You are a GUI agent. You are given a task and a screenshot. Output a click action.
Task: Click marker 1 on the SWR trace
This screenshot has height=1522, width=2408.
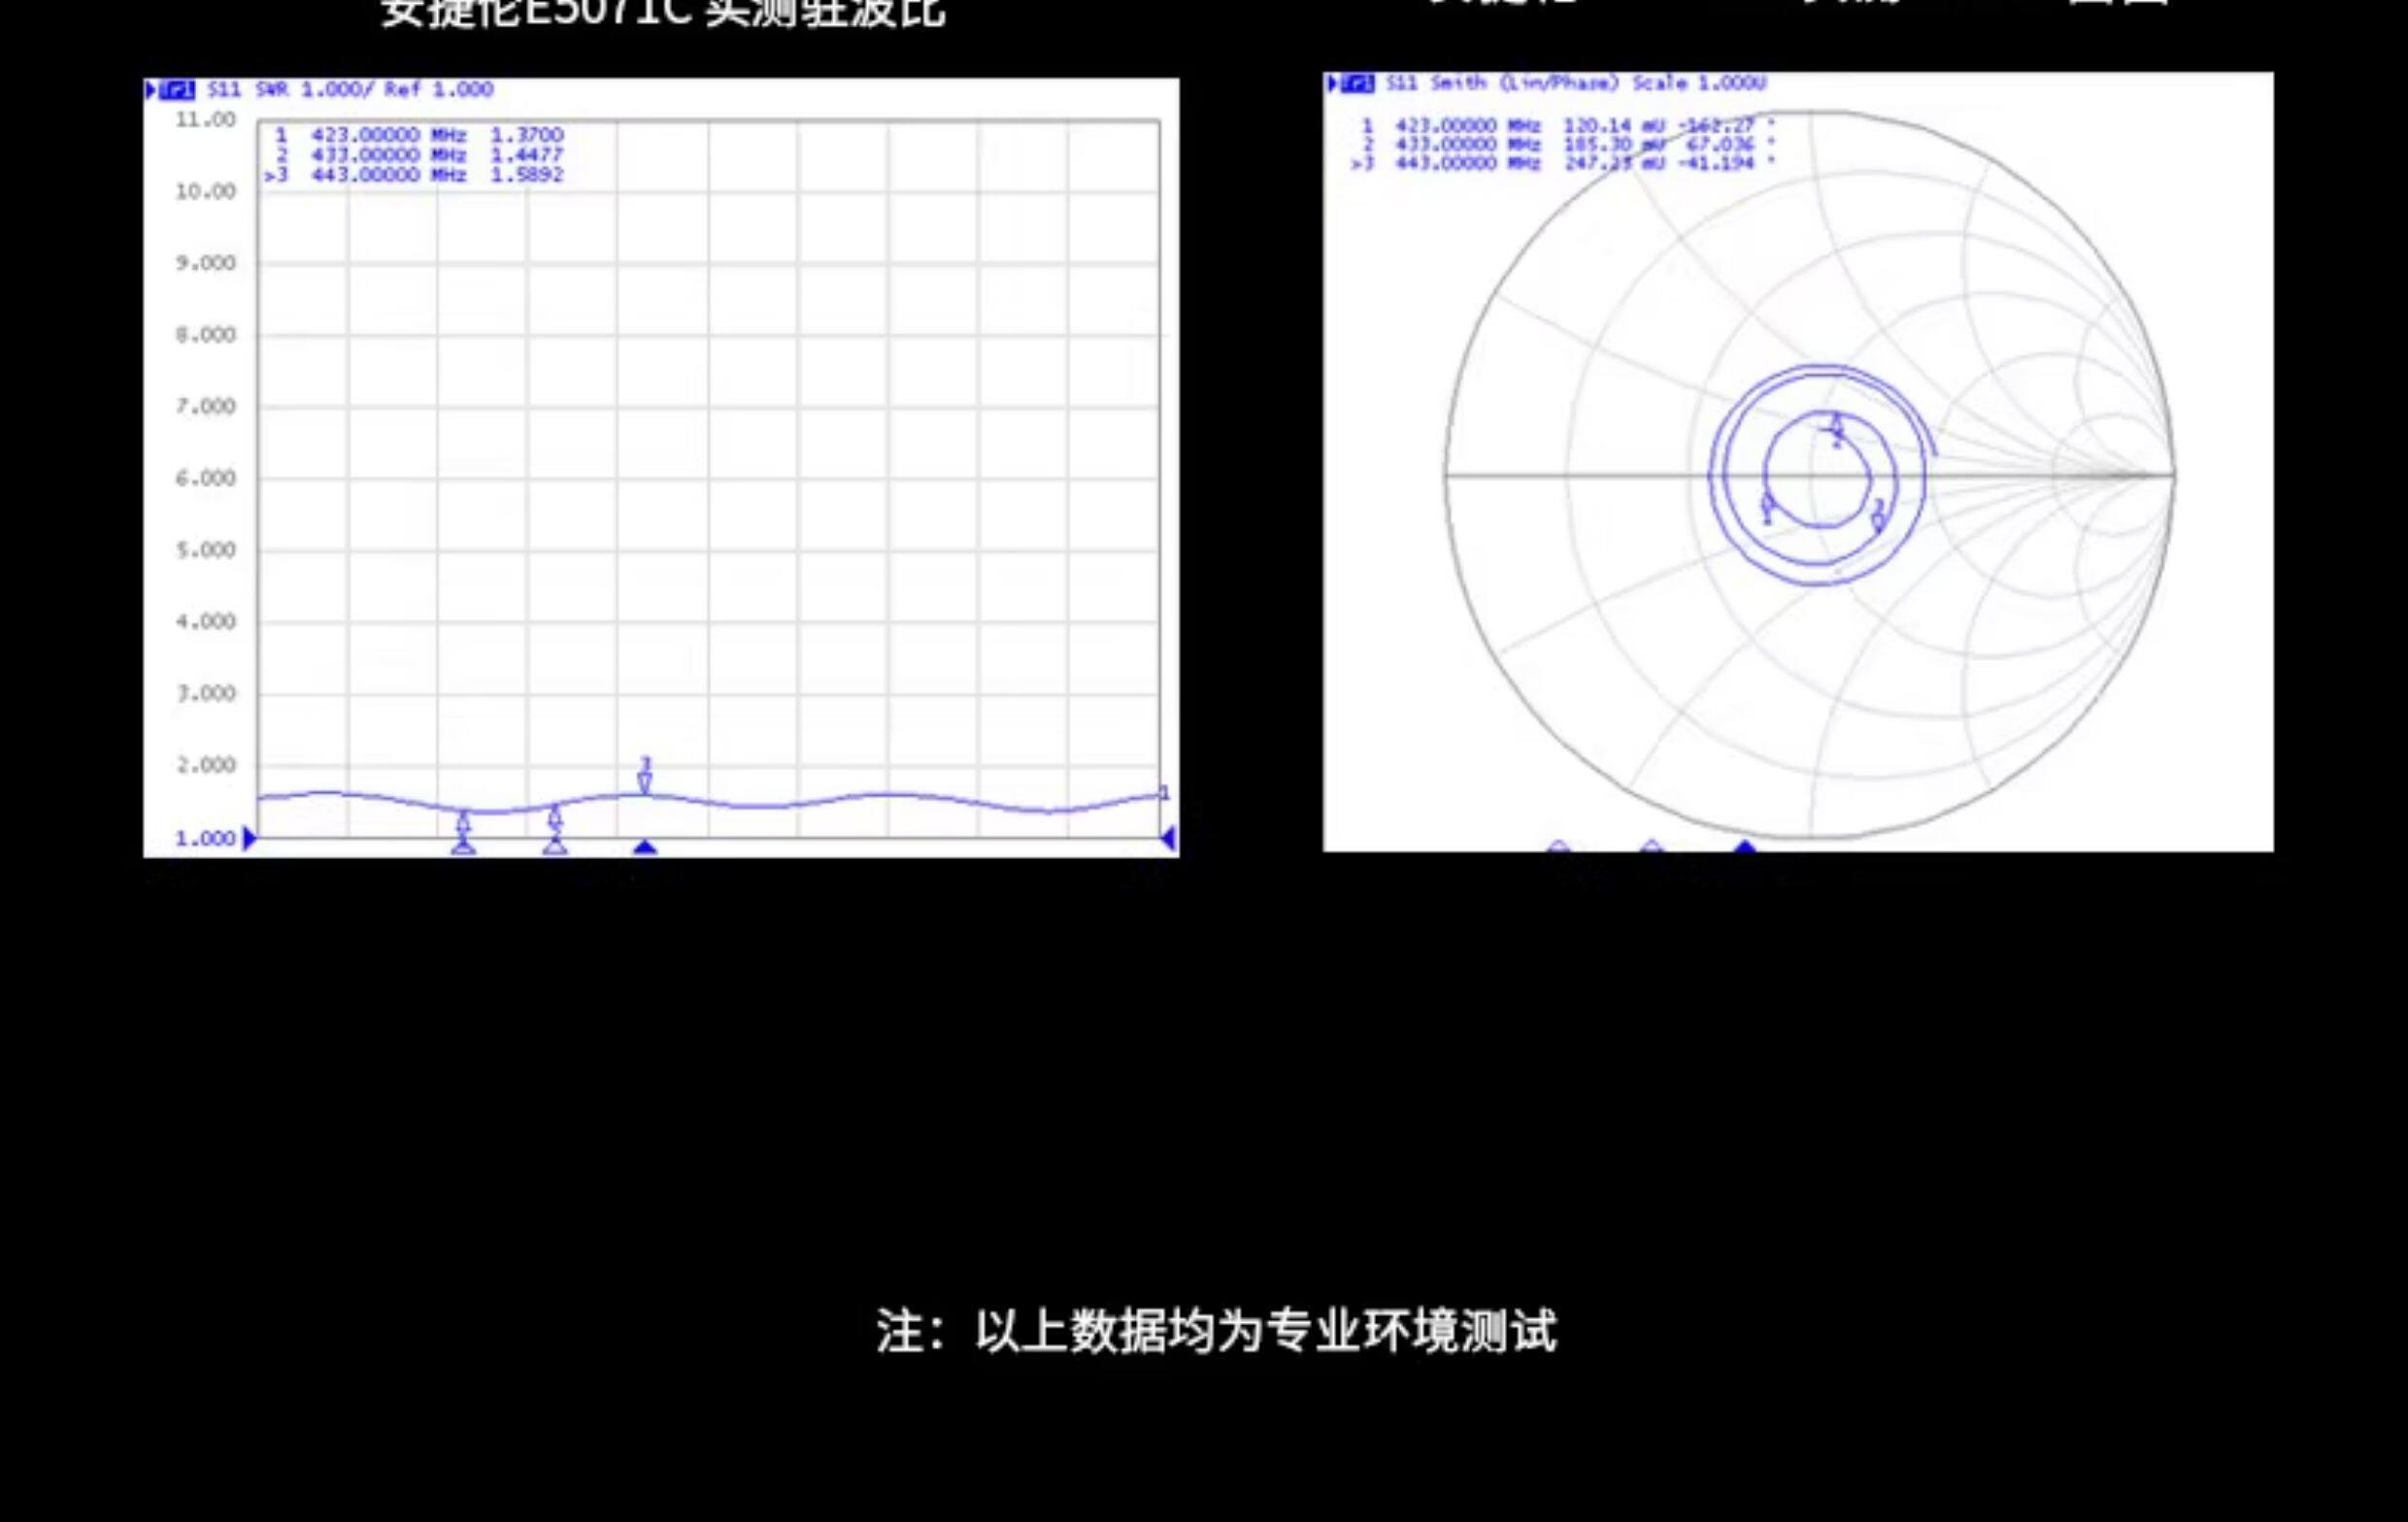pyautogui.click(x=463, y=823)
